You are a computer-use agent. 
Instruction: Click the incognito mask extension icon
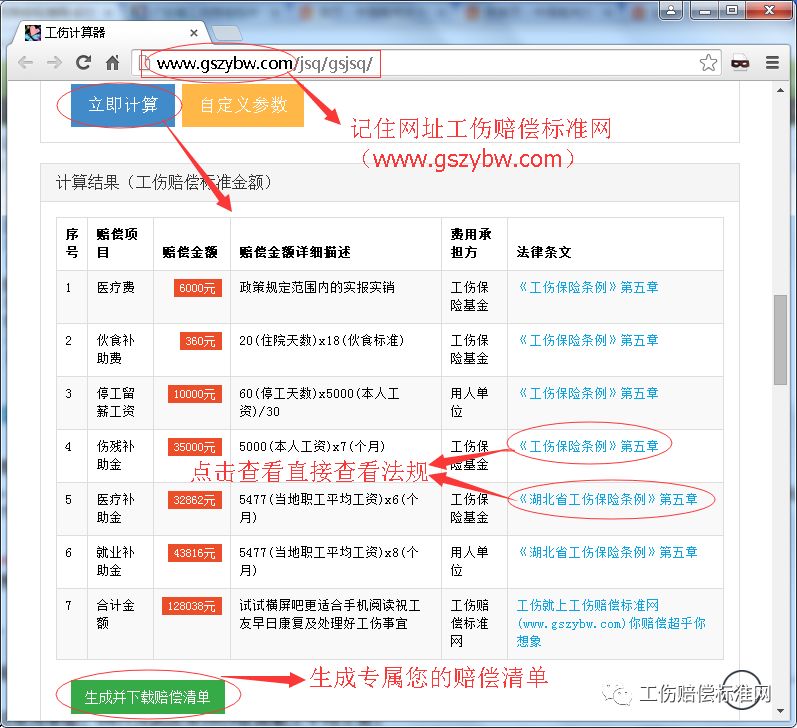pyautogui.click(x=740, y=63)
